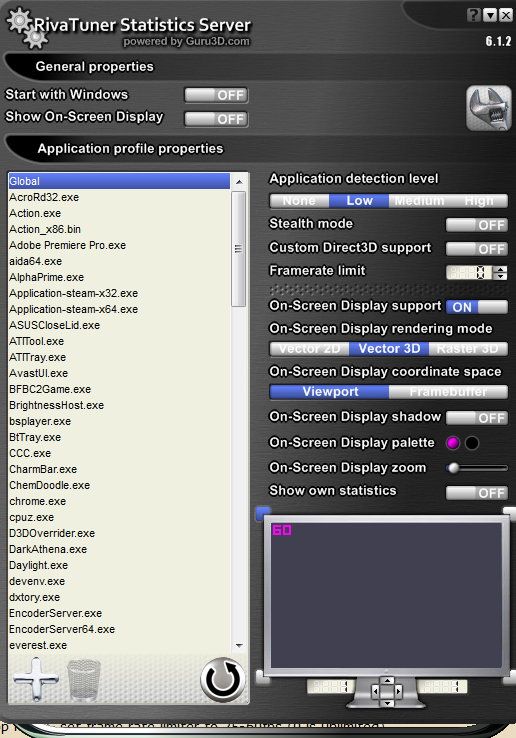Click the magenta On-Screen Display palette color
Viewport: 516px width, 738px height.
click(453, 443)
